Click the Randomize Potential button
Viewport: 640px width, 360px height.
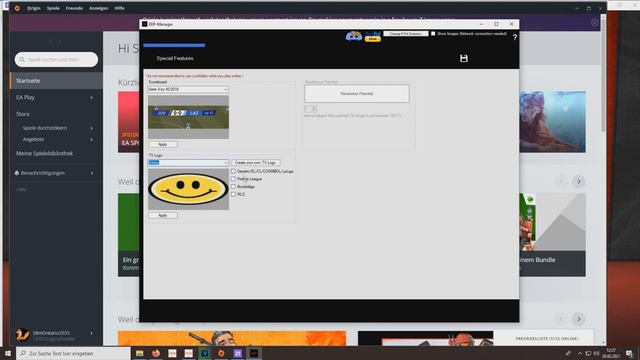pyautogui.click(x=357, y=93)
